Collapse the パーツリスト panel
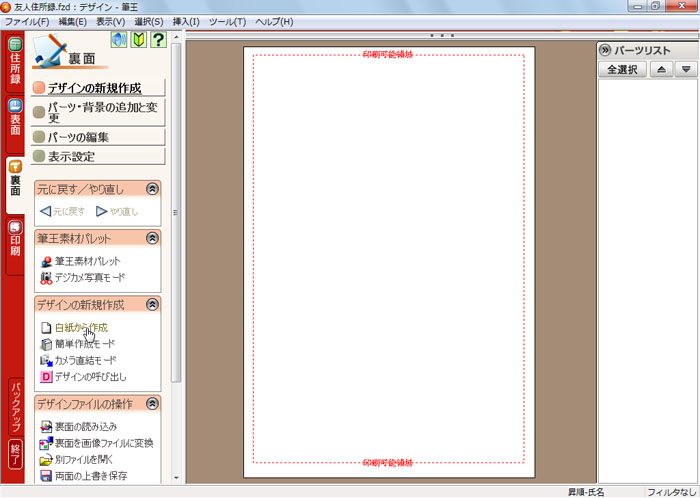This screenshot has height=498, width=700. click(605, 50)
